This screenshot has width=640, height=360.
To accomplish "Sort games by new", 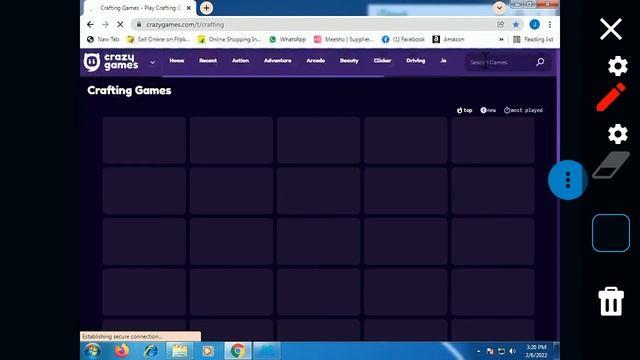I will pyautogui.click(x=488, y=110).
